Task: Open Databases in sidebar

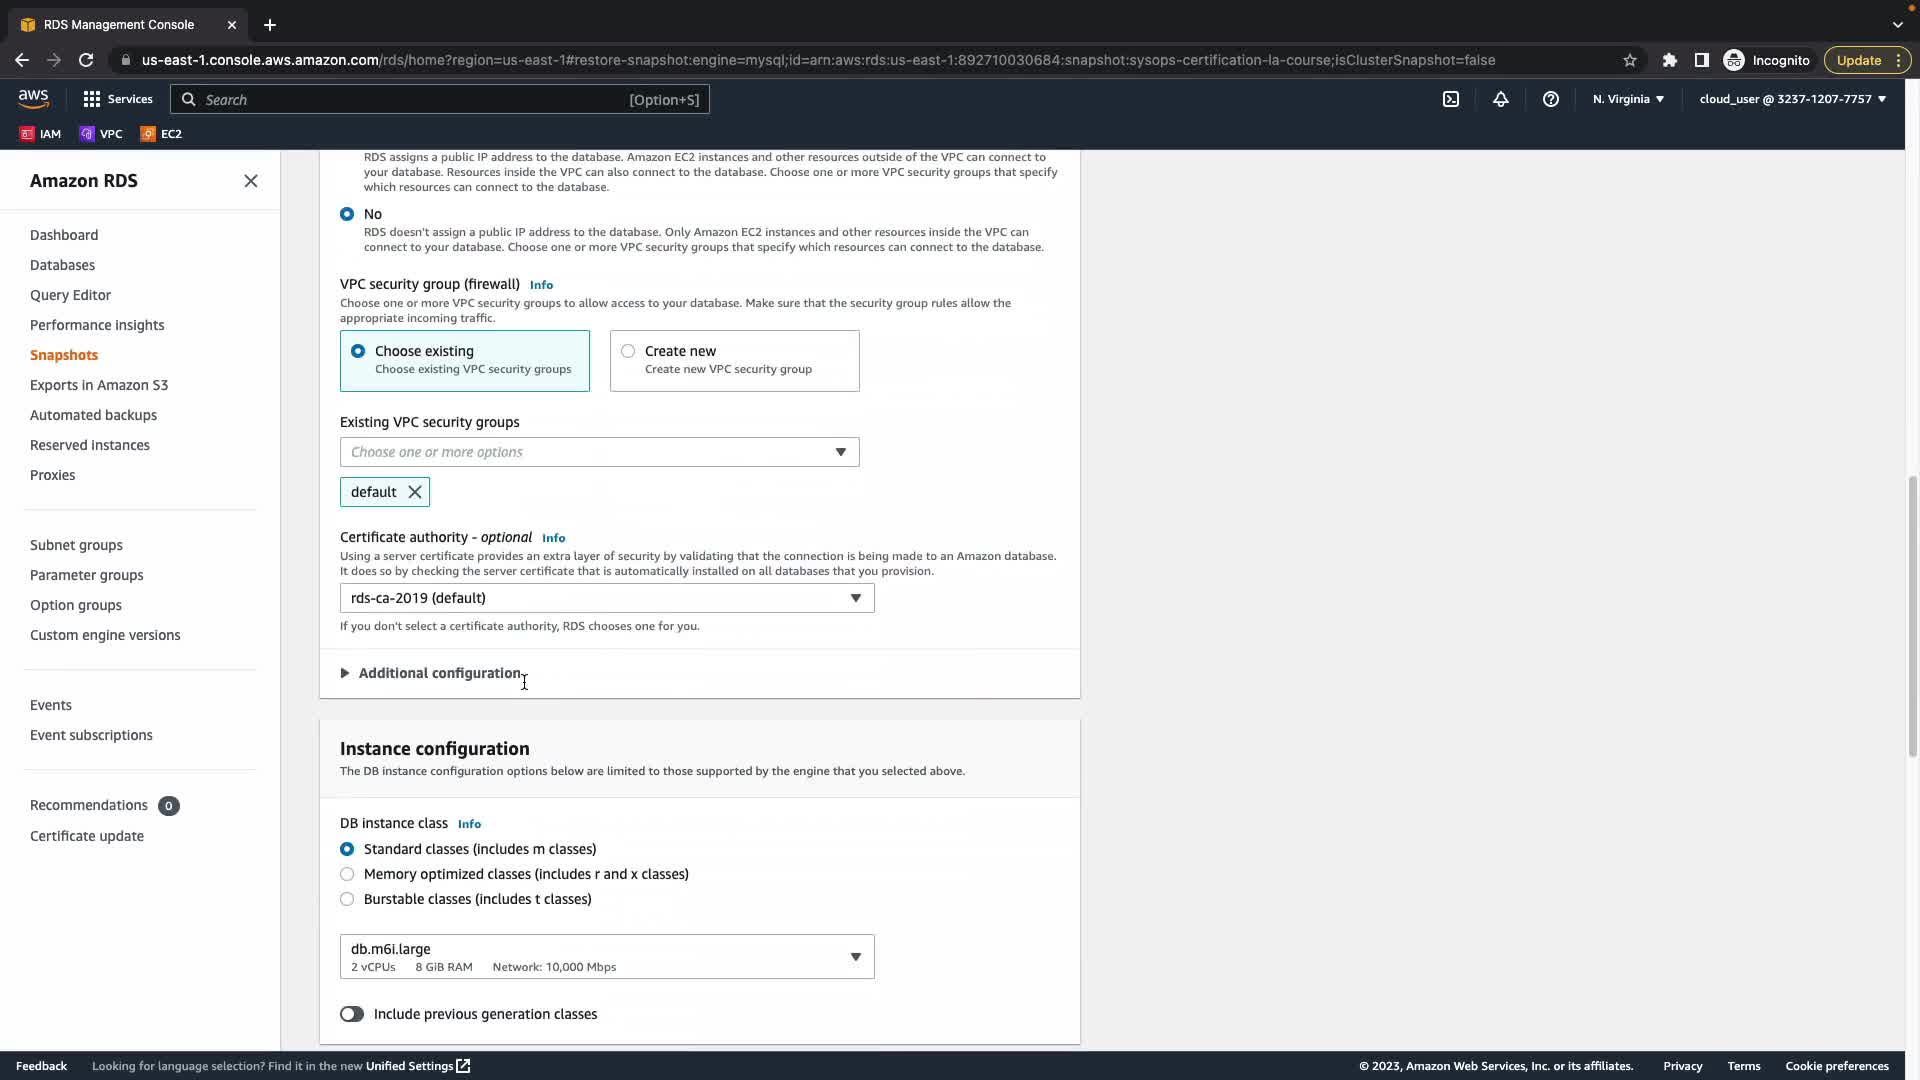Action: coord(62,265)
